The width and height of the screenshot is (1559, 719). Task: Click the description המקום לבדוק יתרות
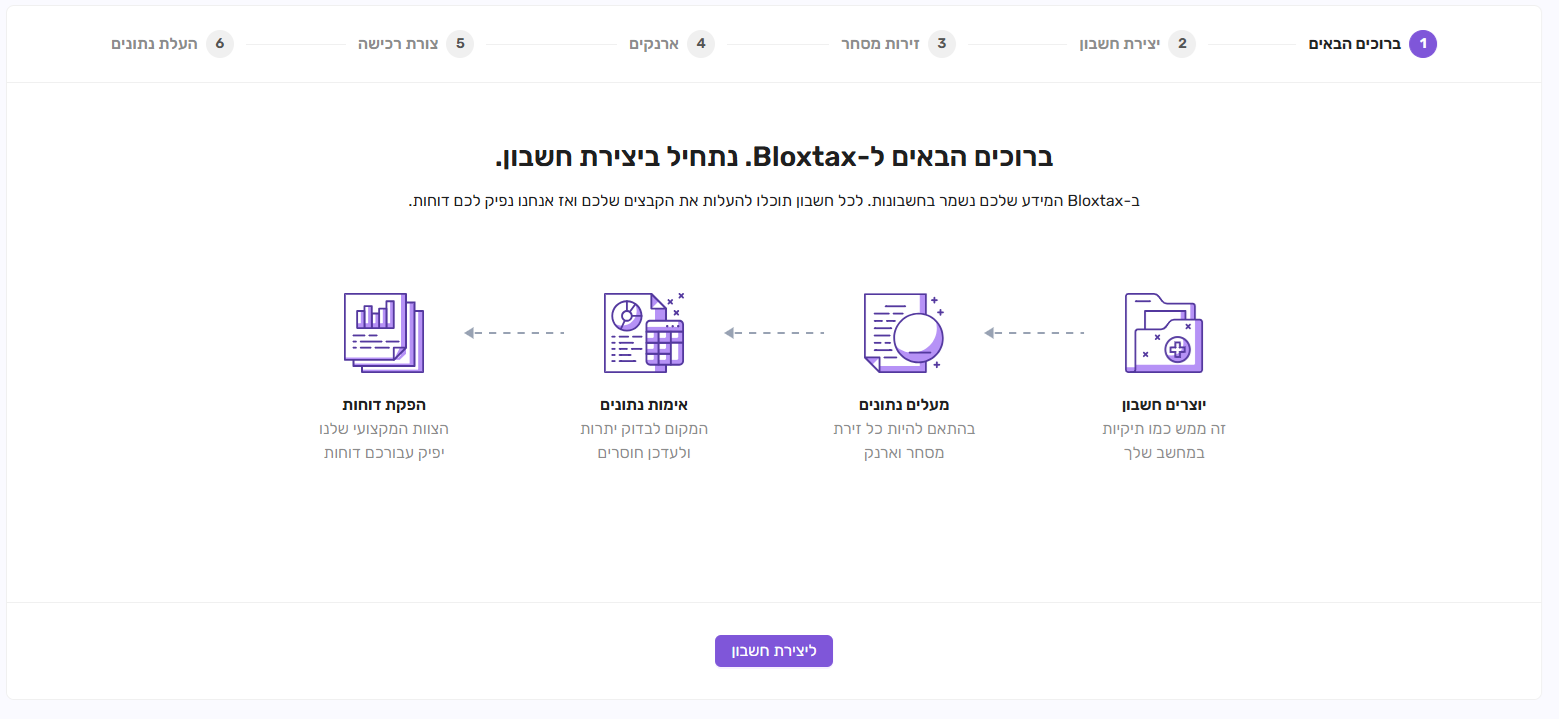coord(644,441)
